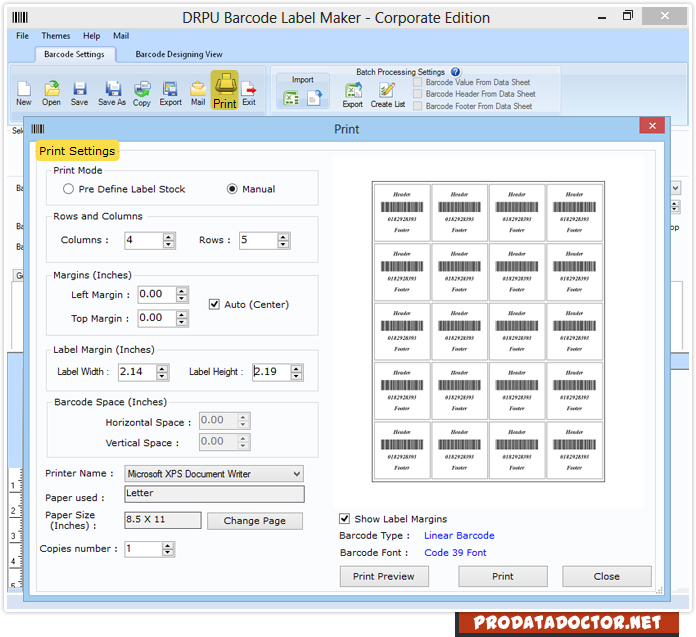Enable Barcode Header From Data Sheet

tap(417, 94)
